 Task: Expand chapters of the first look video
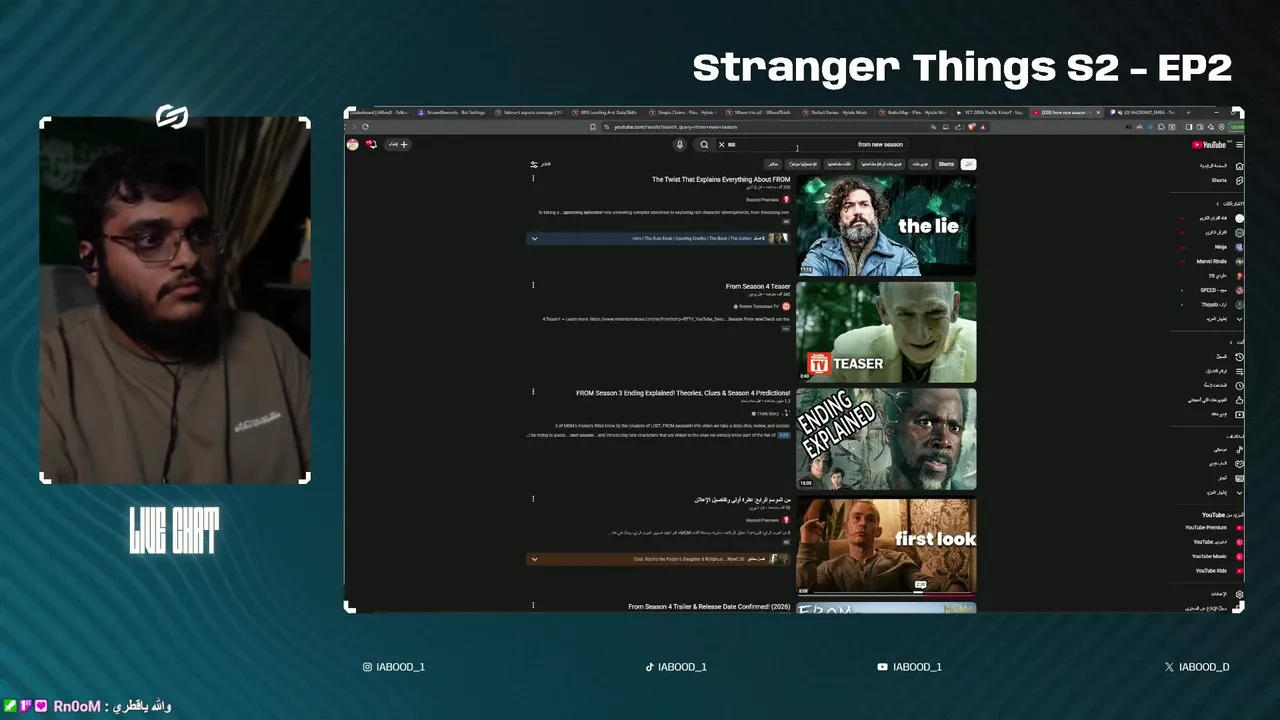click(x=534, y=559)
